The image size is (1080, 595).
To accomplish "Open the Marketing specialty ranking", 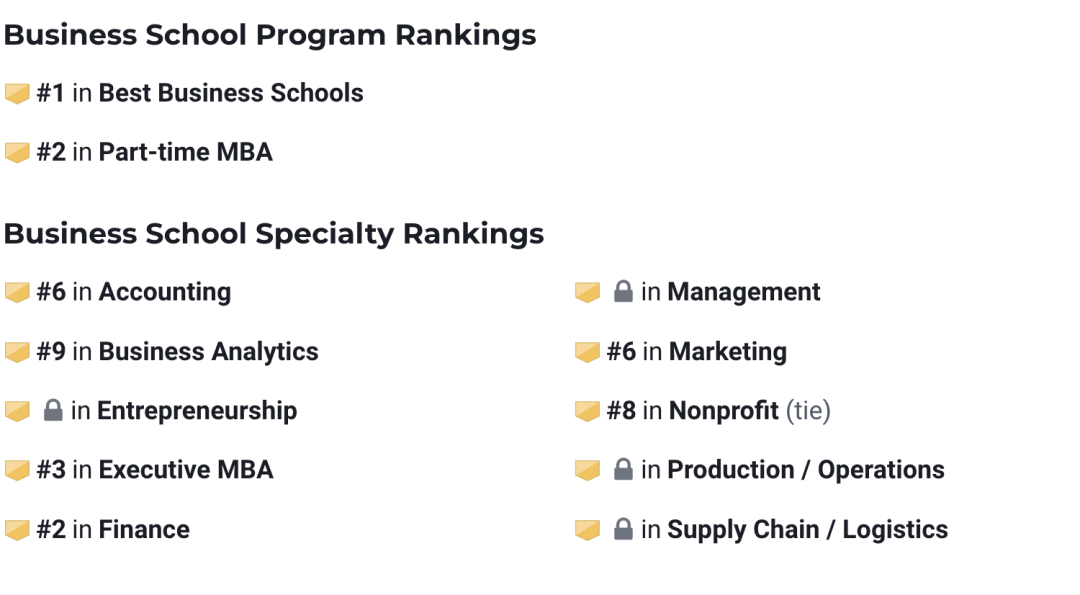I will point(727,352).
